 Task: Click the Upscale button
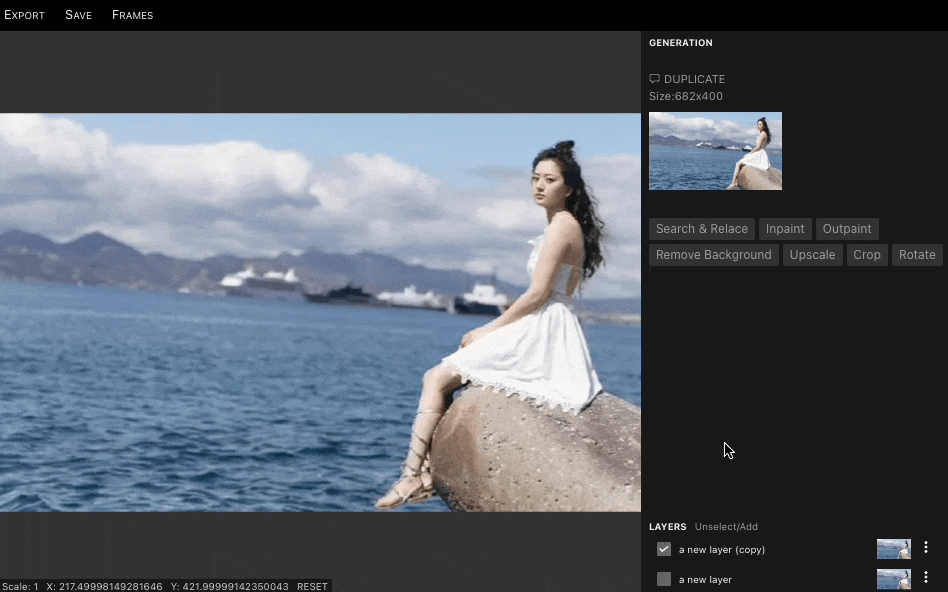pyautogui.click(x=812, y=255)
